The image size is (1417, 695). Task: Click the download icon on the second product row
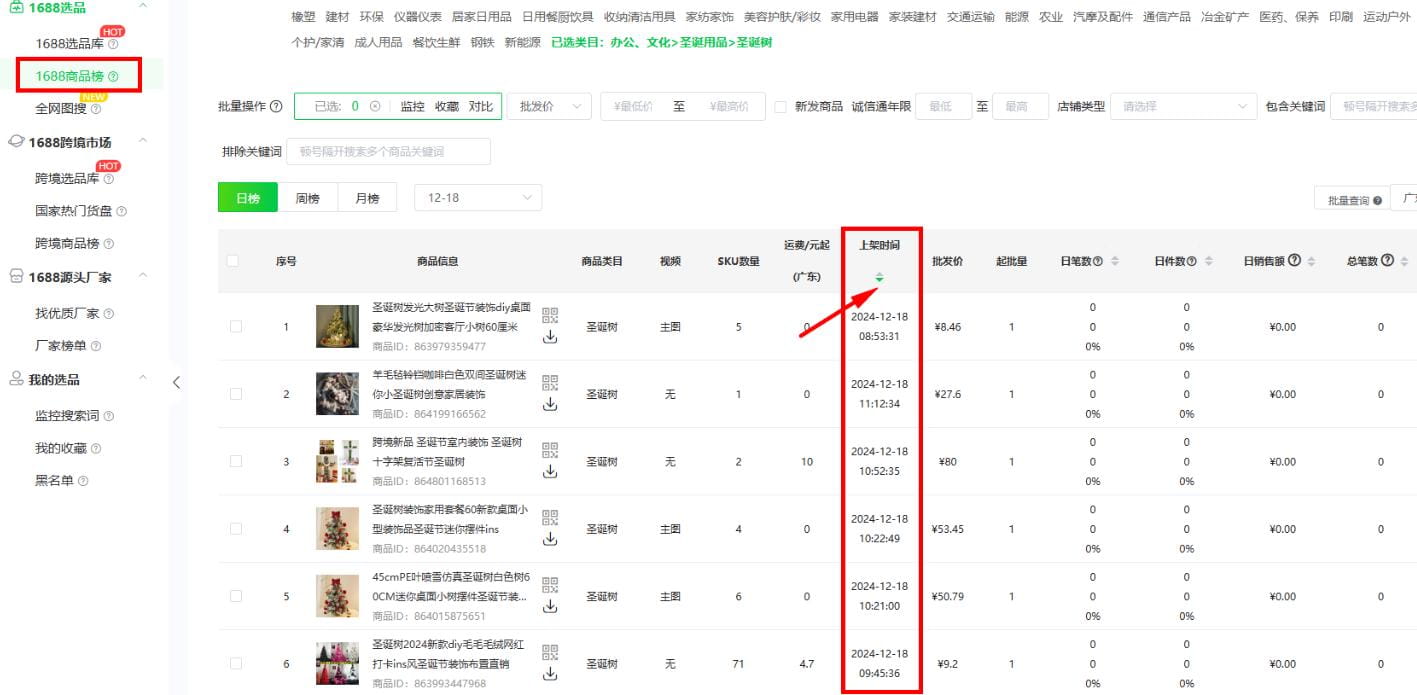pyautogui.click(x=549, y=405)
